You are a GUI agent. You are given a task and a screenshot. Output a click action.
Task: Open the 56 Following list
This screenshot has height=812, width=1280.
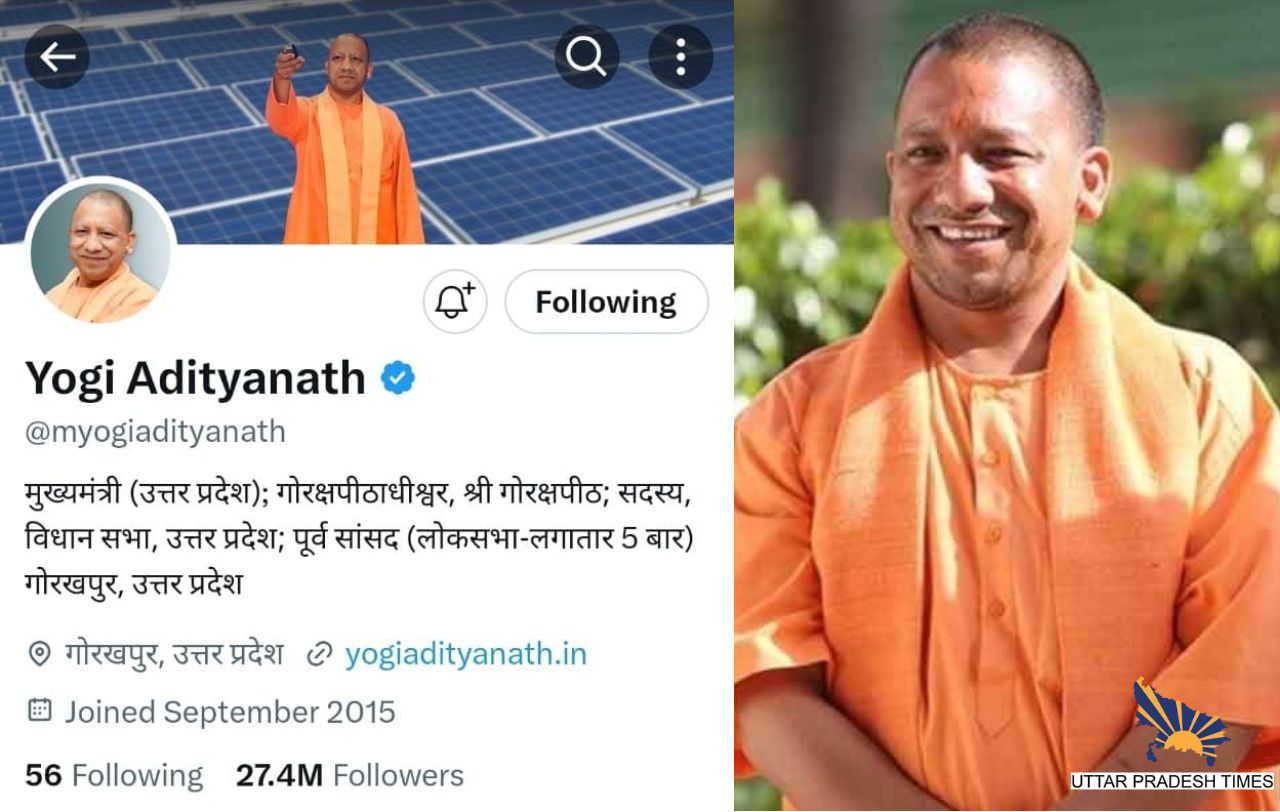pyautogui.click(x=114, y=775)
